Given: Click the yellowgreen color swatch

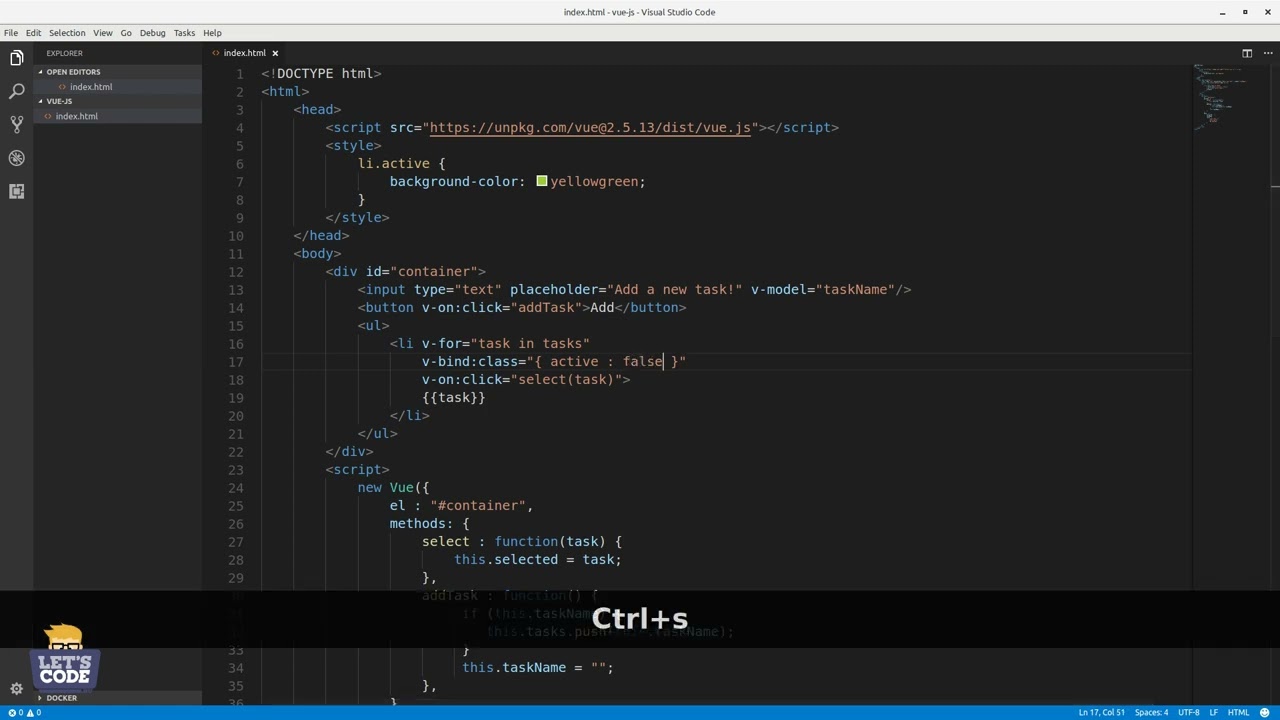Looking at the screenshot, I should [541, 181].
